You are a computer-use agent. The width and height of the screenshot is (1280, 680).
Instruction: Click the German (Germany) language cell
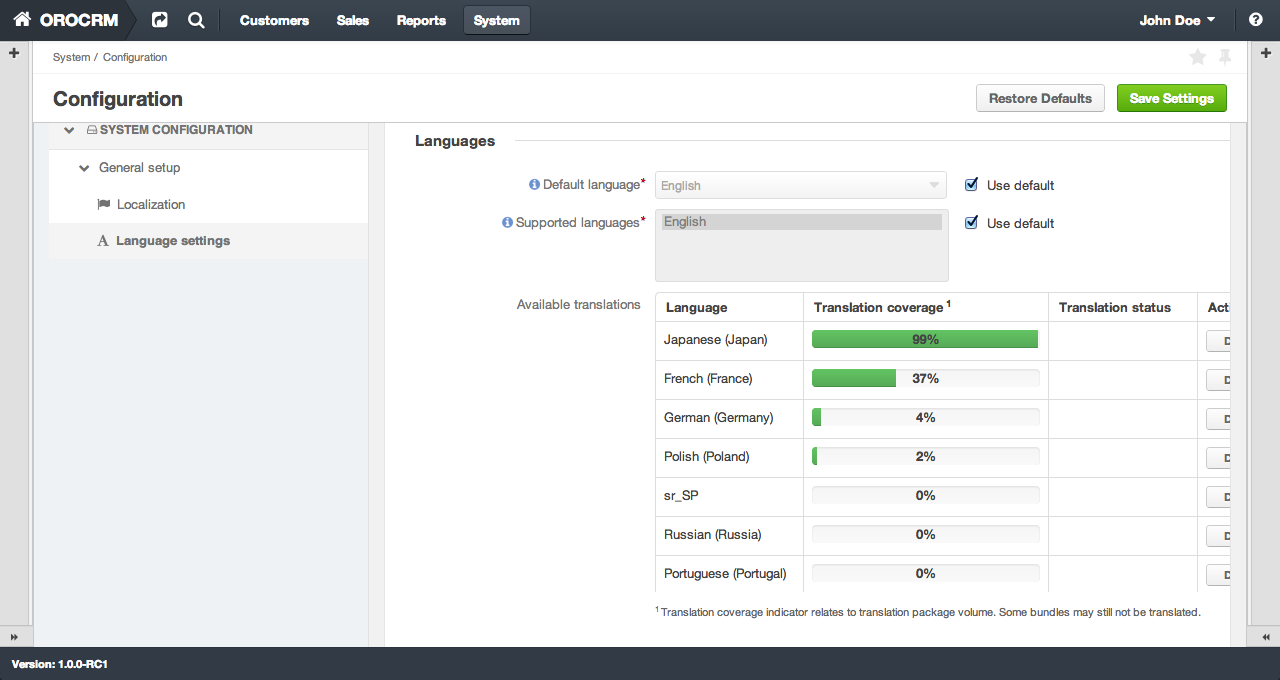pyautogui.click(x=729, y=418)
